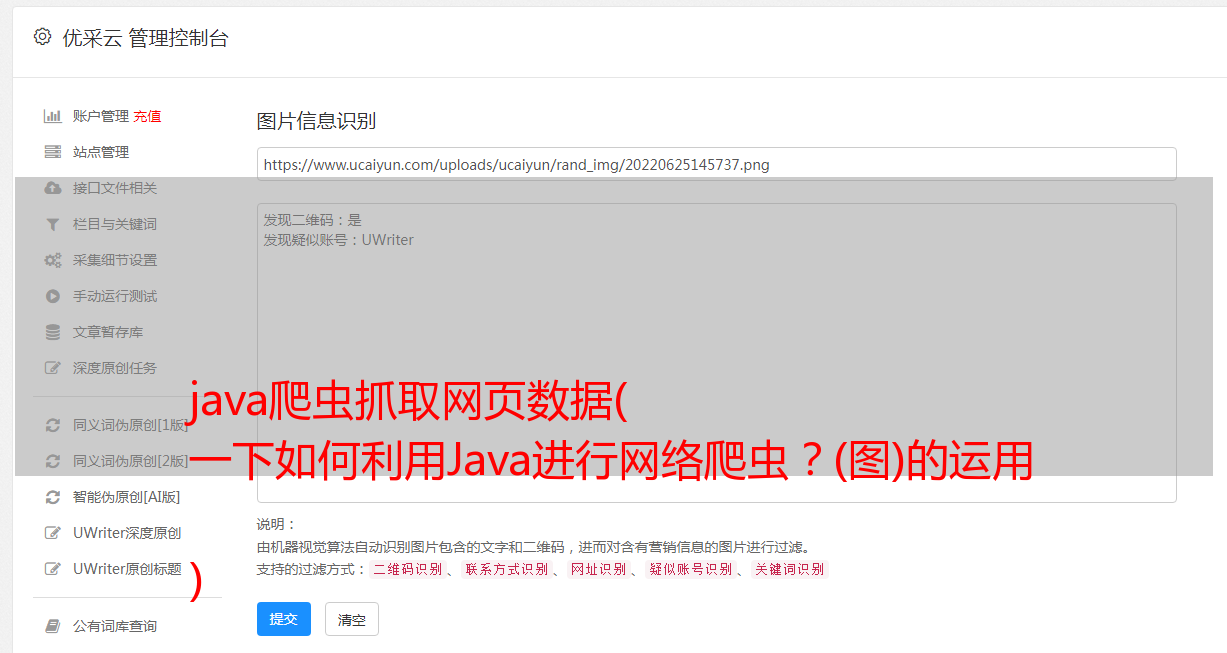Click the 网址识别 filter tag

pyautogui.click(x=598, y=569)
